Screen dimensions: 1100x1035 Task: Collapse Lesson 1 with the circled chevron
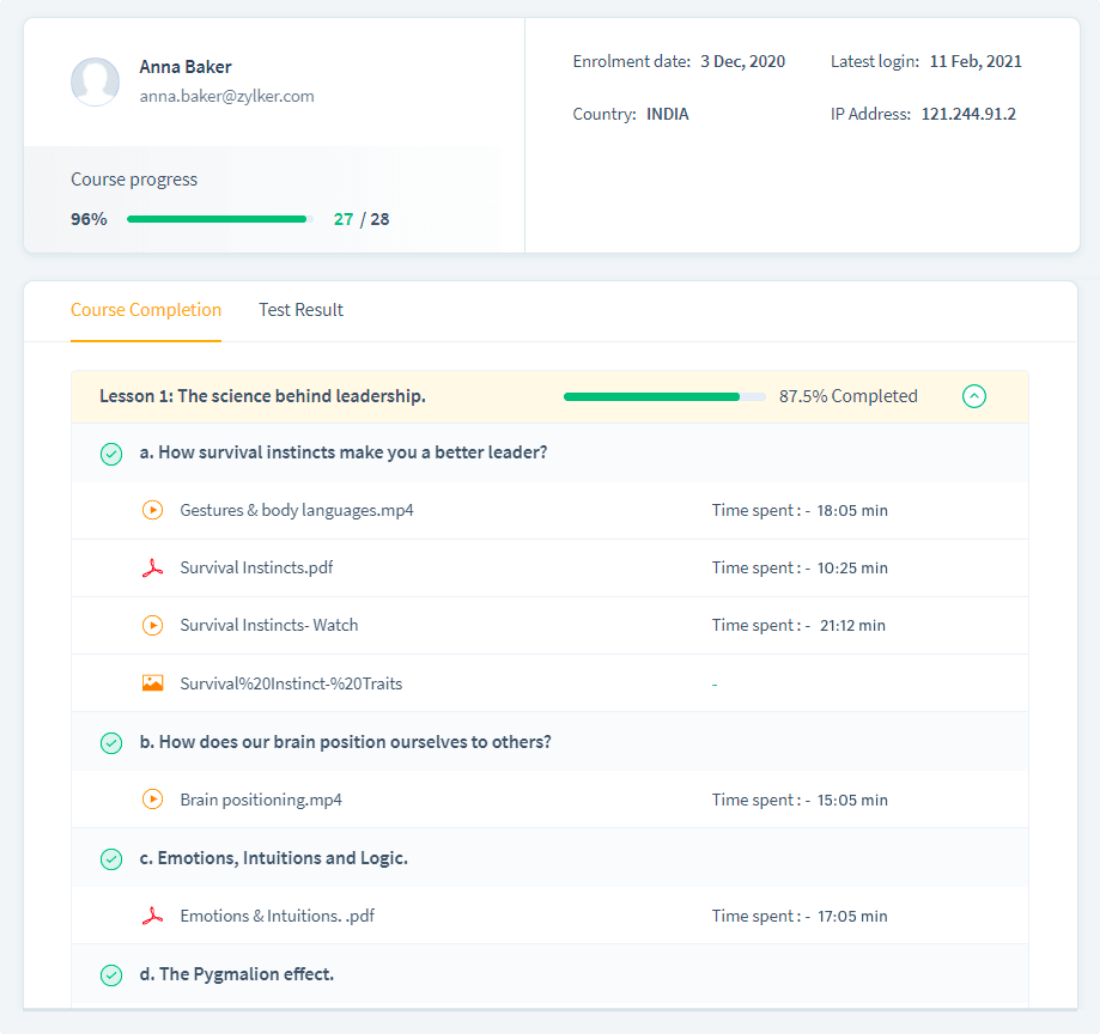point(974,396)
